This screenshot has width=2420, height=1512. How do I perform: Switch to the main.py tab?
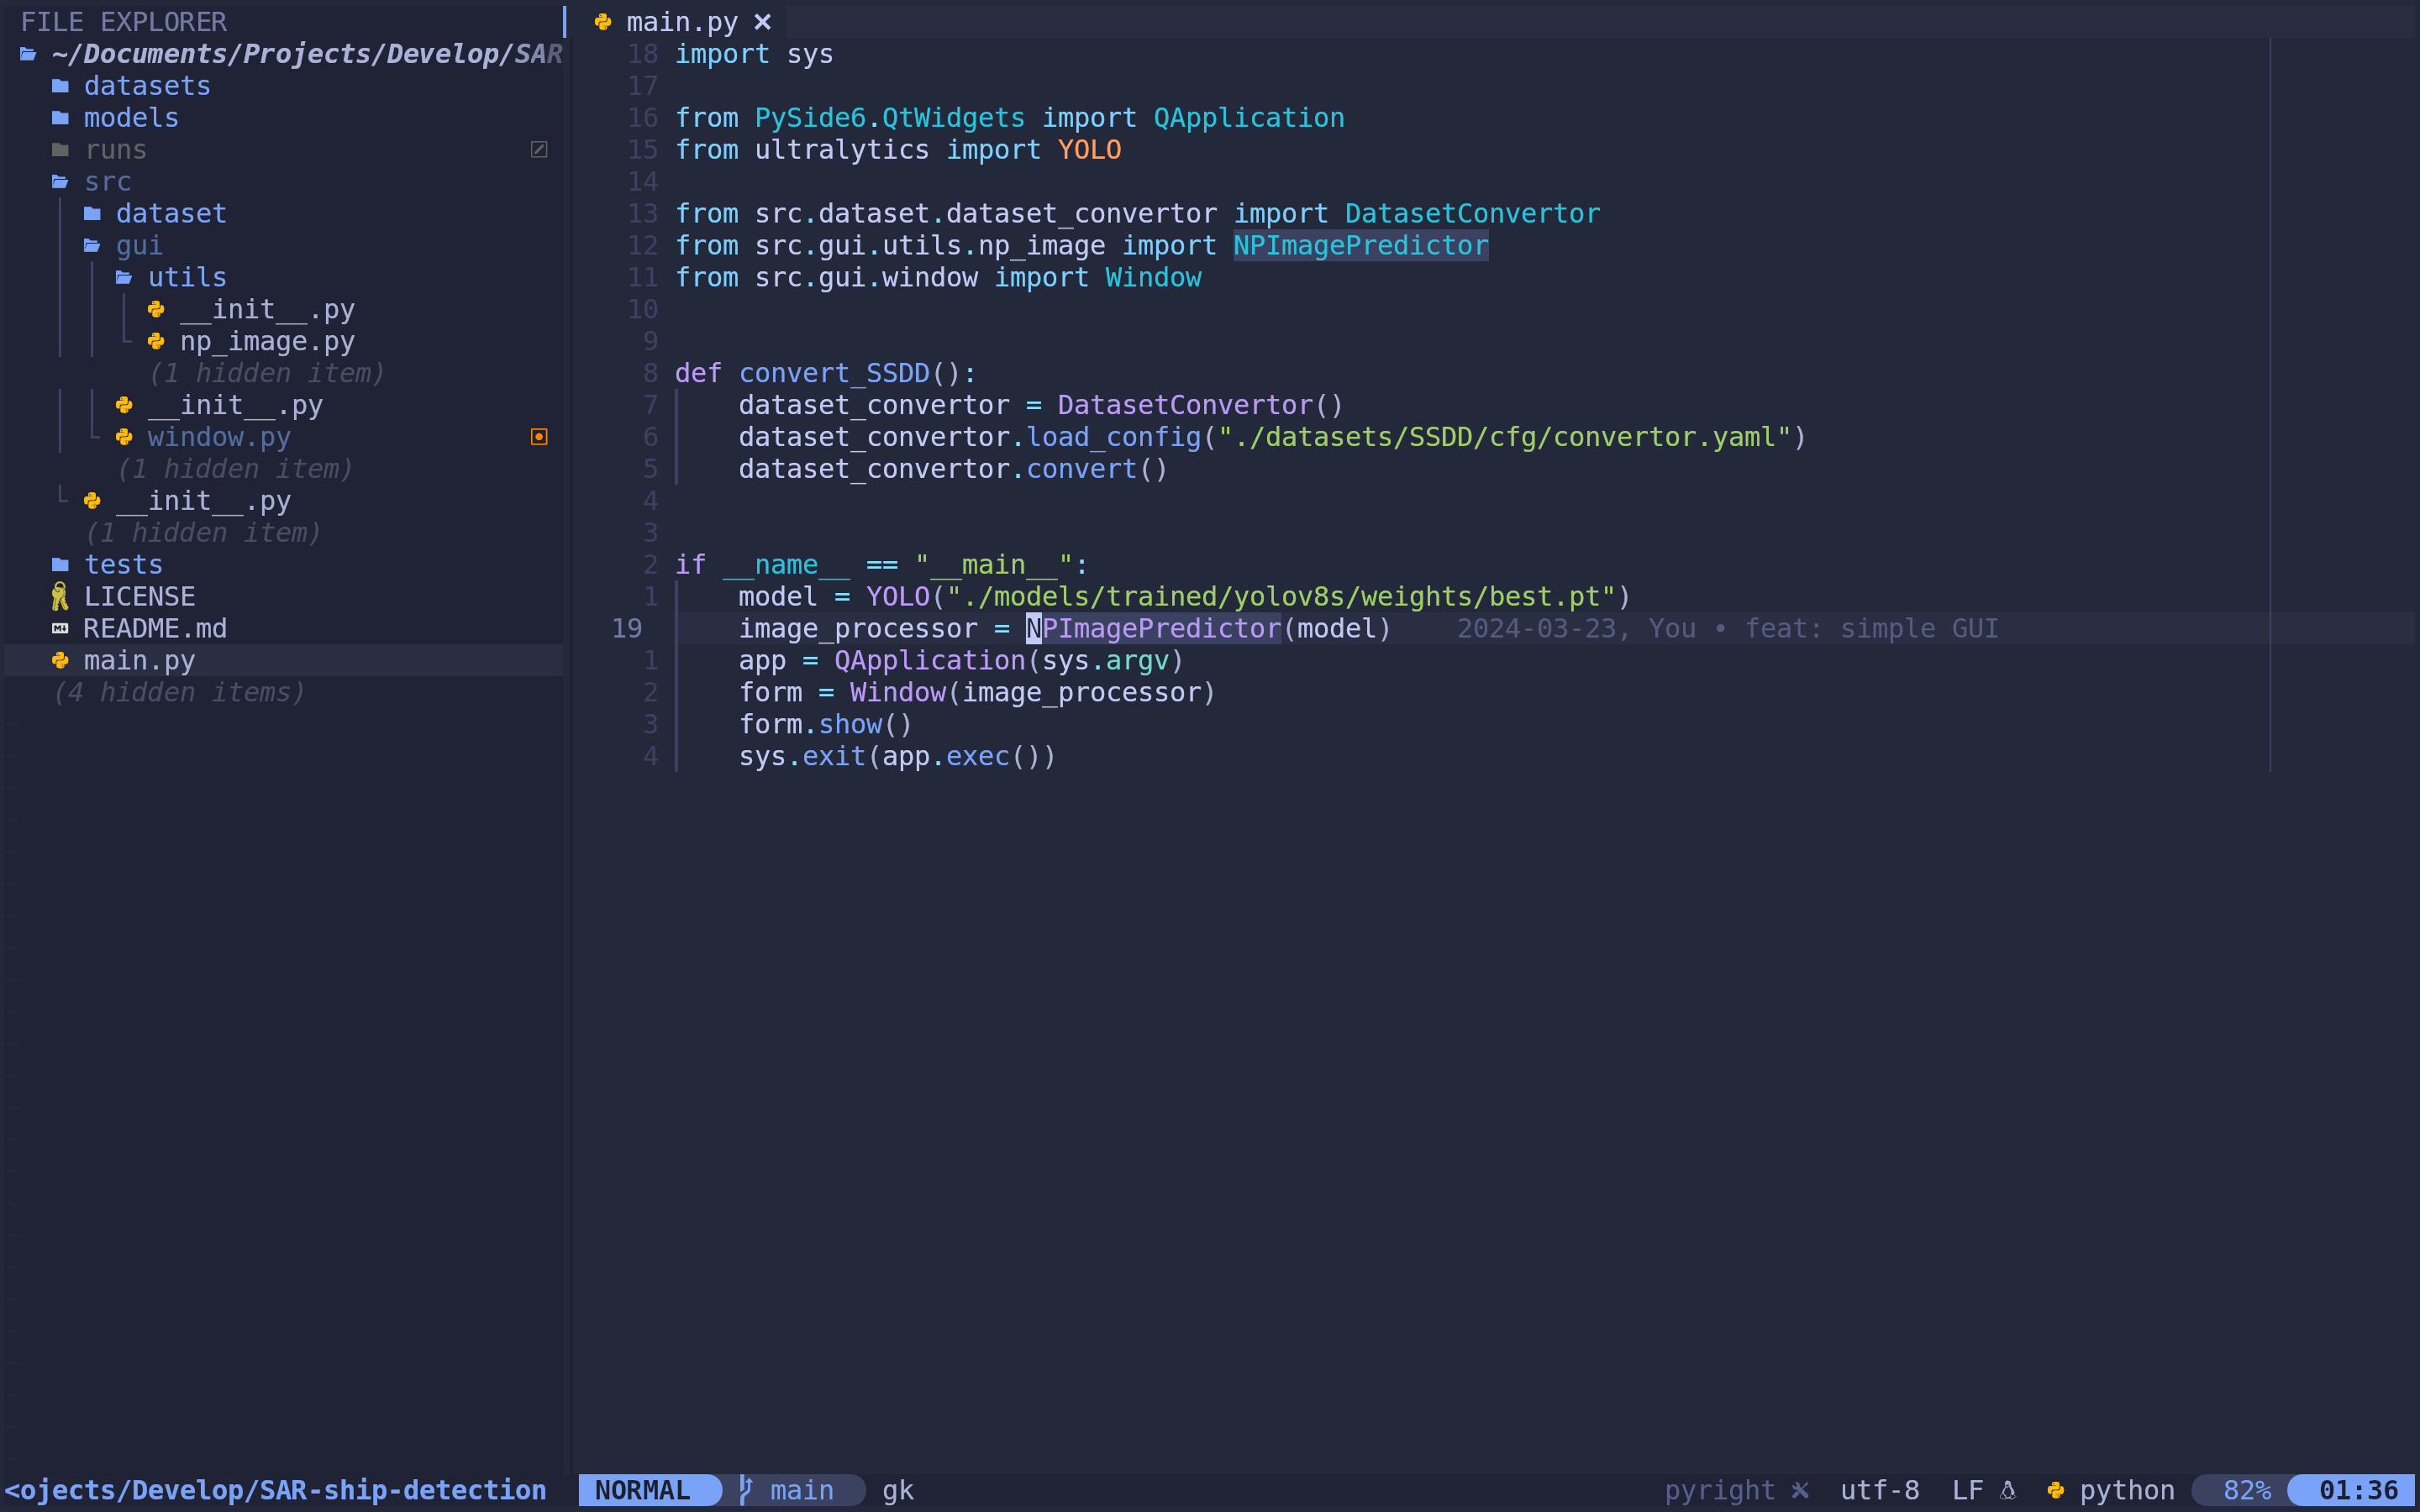[x=682, y=22]
